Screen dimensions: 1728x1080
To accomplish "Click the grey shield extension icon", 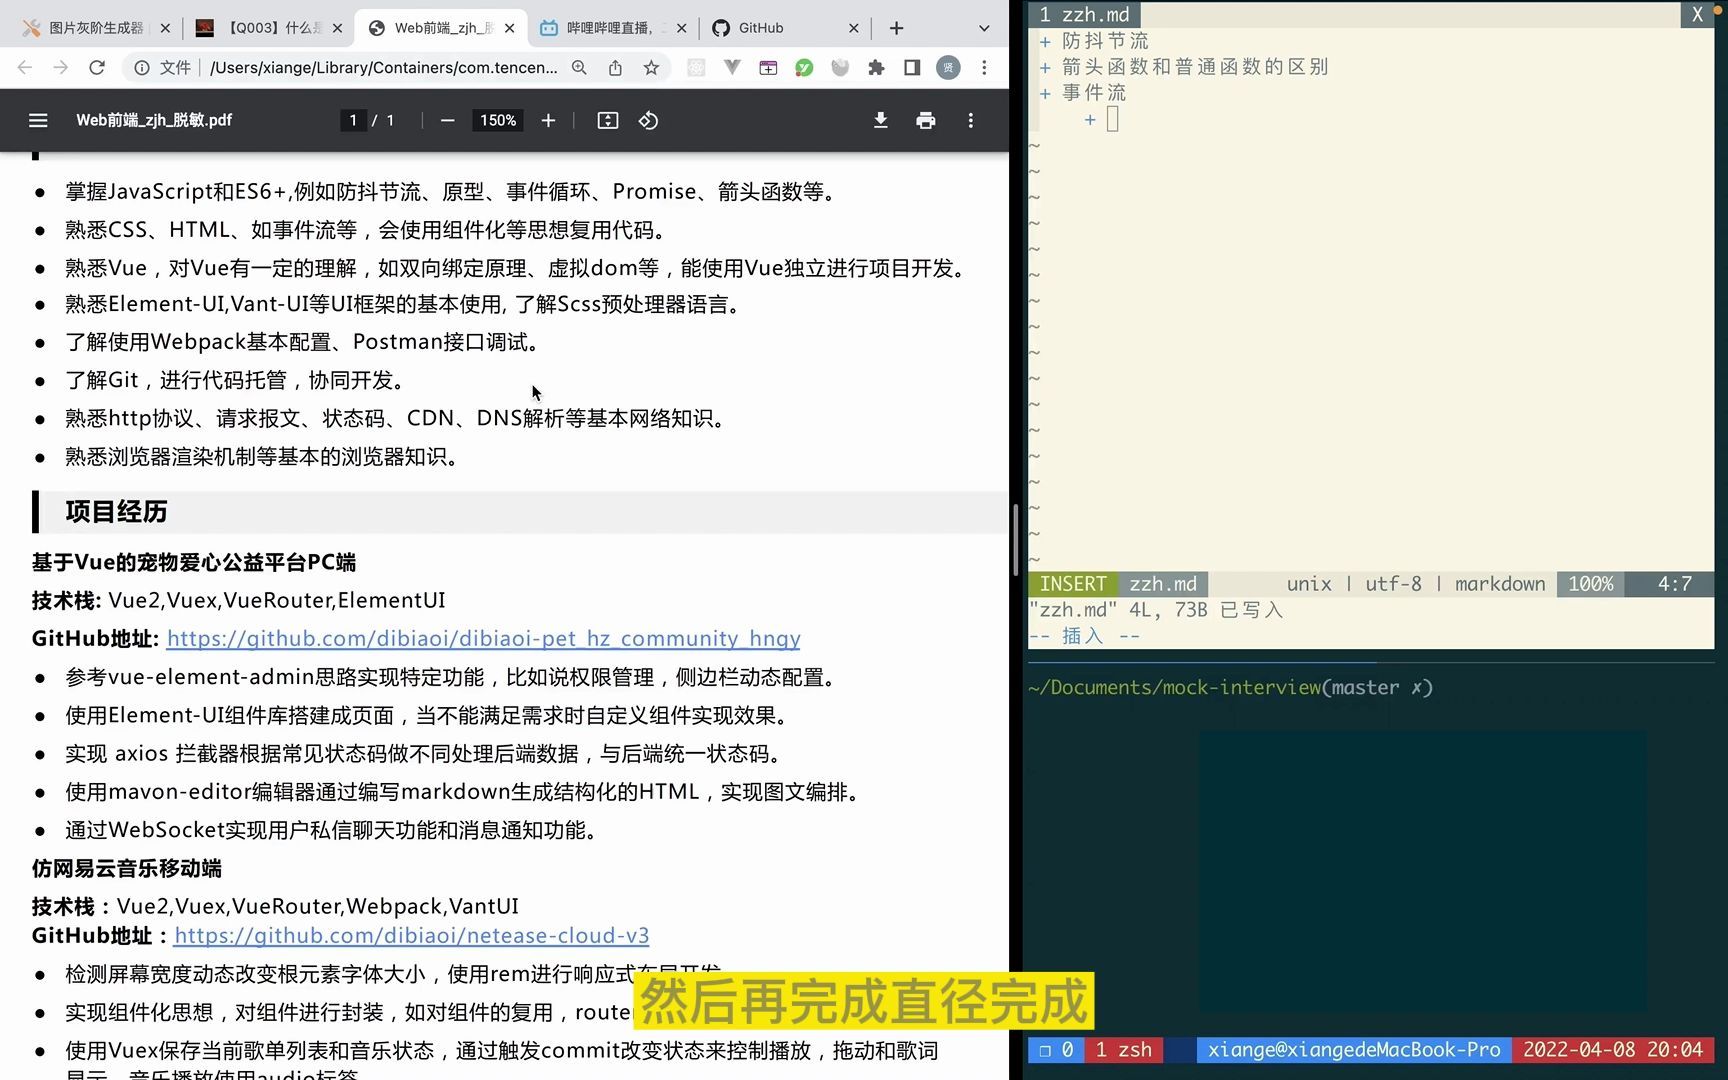I will click(x=840, y=67).
